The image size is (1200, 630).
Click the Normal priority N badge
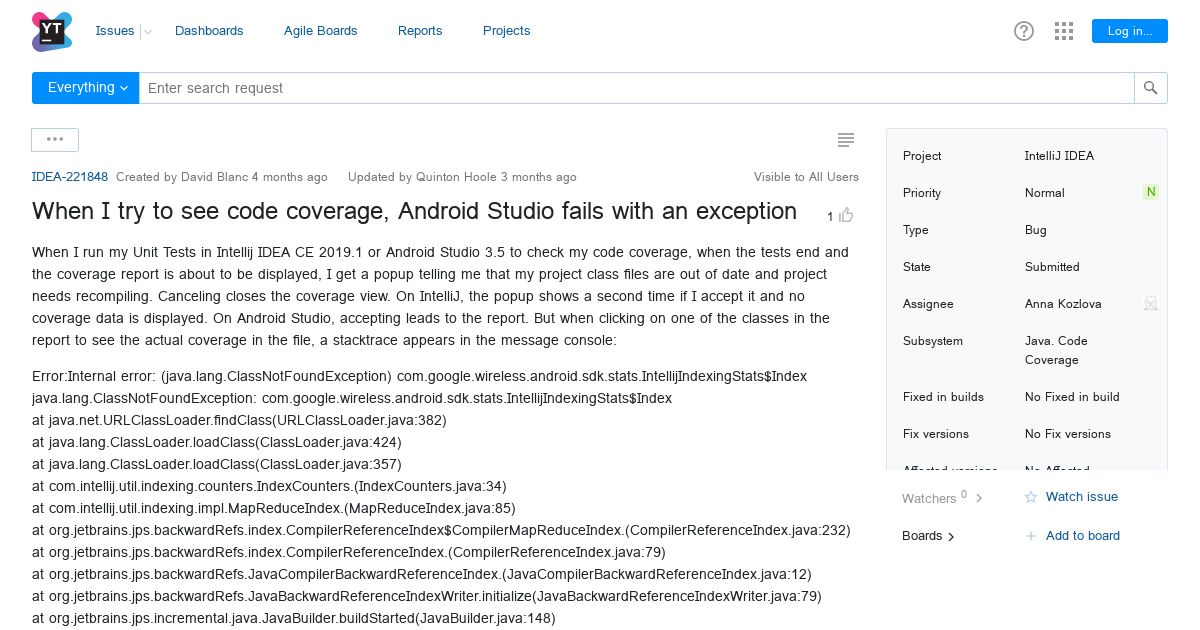[x=1151, y=192]
